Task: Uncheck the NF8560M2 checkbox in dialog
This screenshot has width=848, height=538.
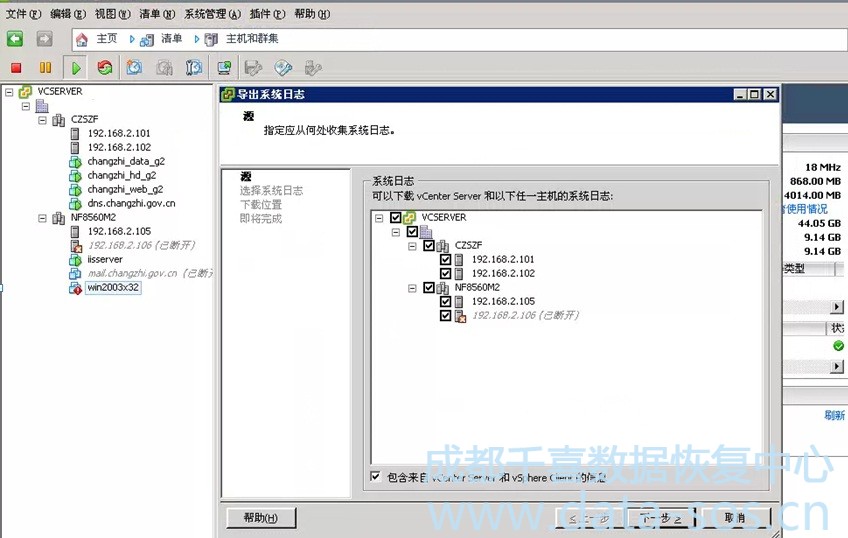Action: point(429,288)
